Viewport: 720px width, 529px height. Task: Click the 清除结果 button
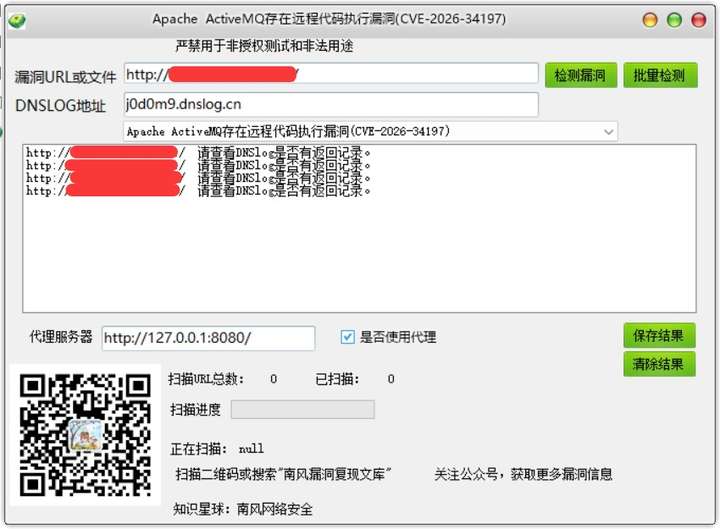[x=659, y=364]
